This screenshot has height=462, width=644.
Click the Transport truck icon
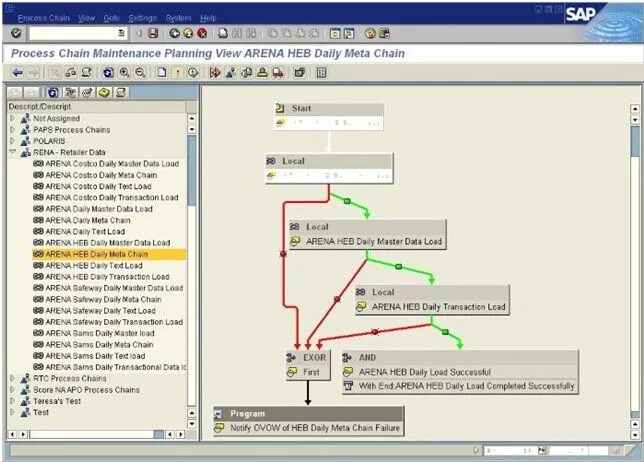pyautogui.click(x=278, y=73)
